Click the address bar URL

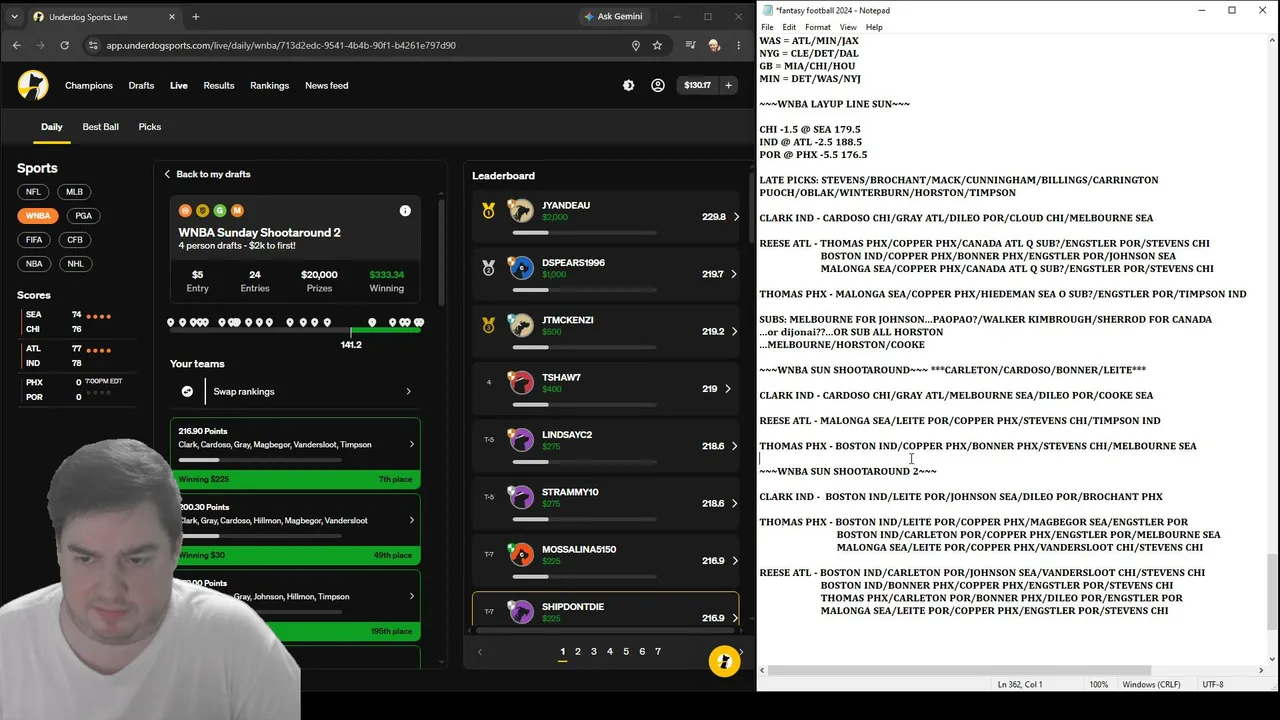click(x=281, y=45)
